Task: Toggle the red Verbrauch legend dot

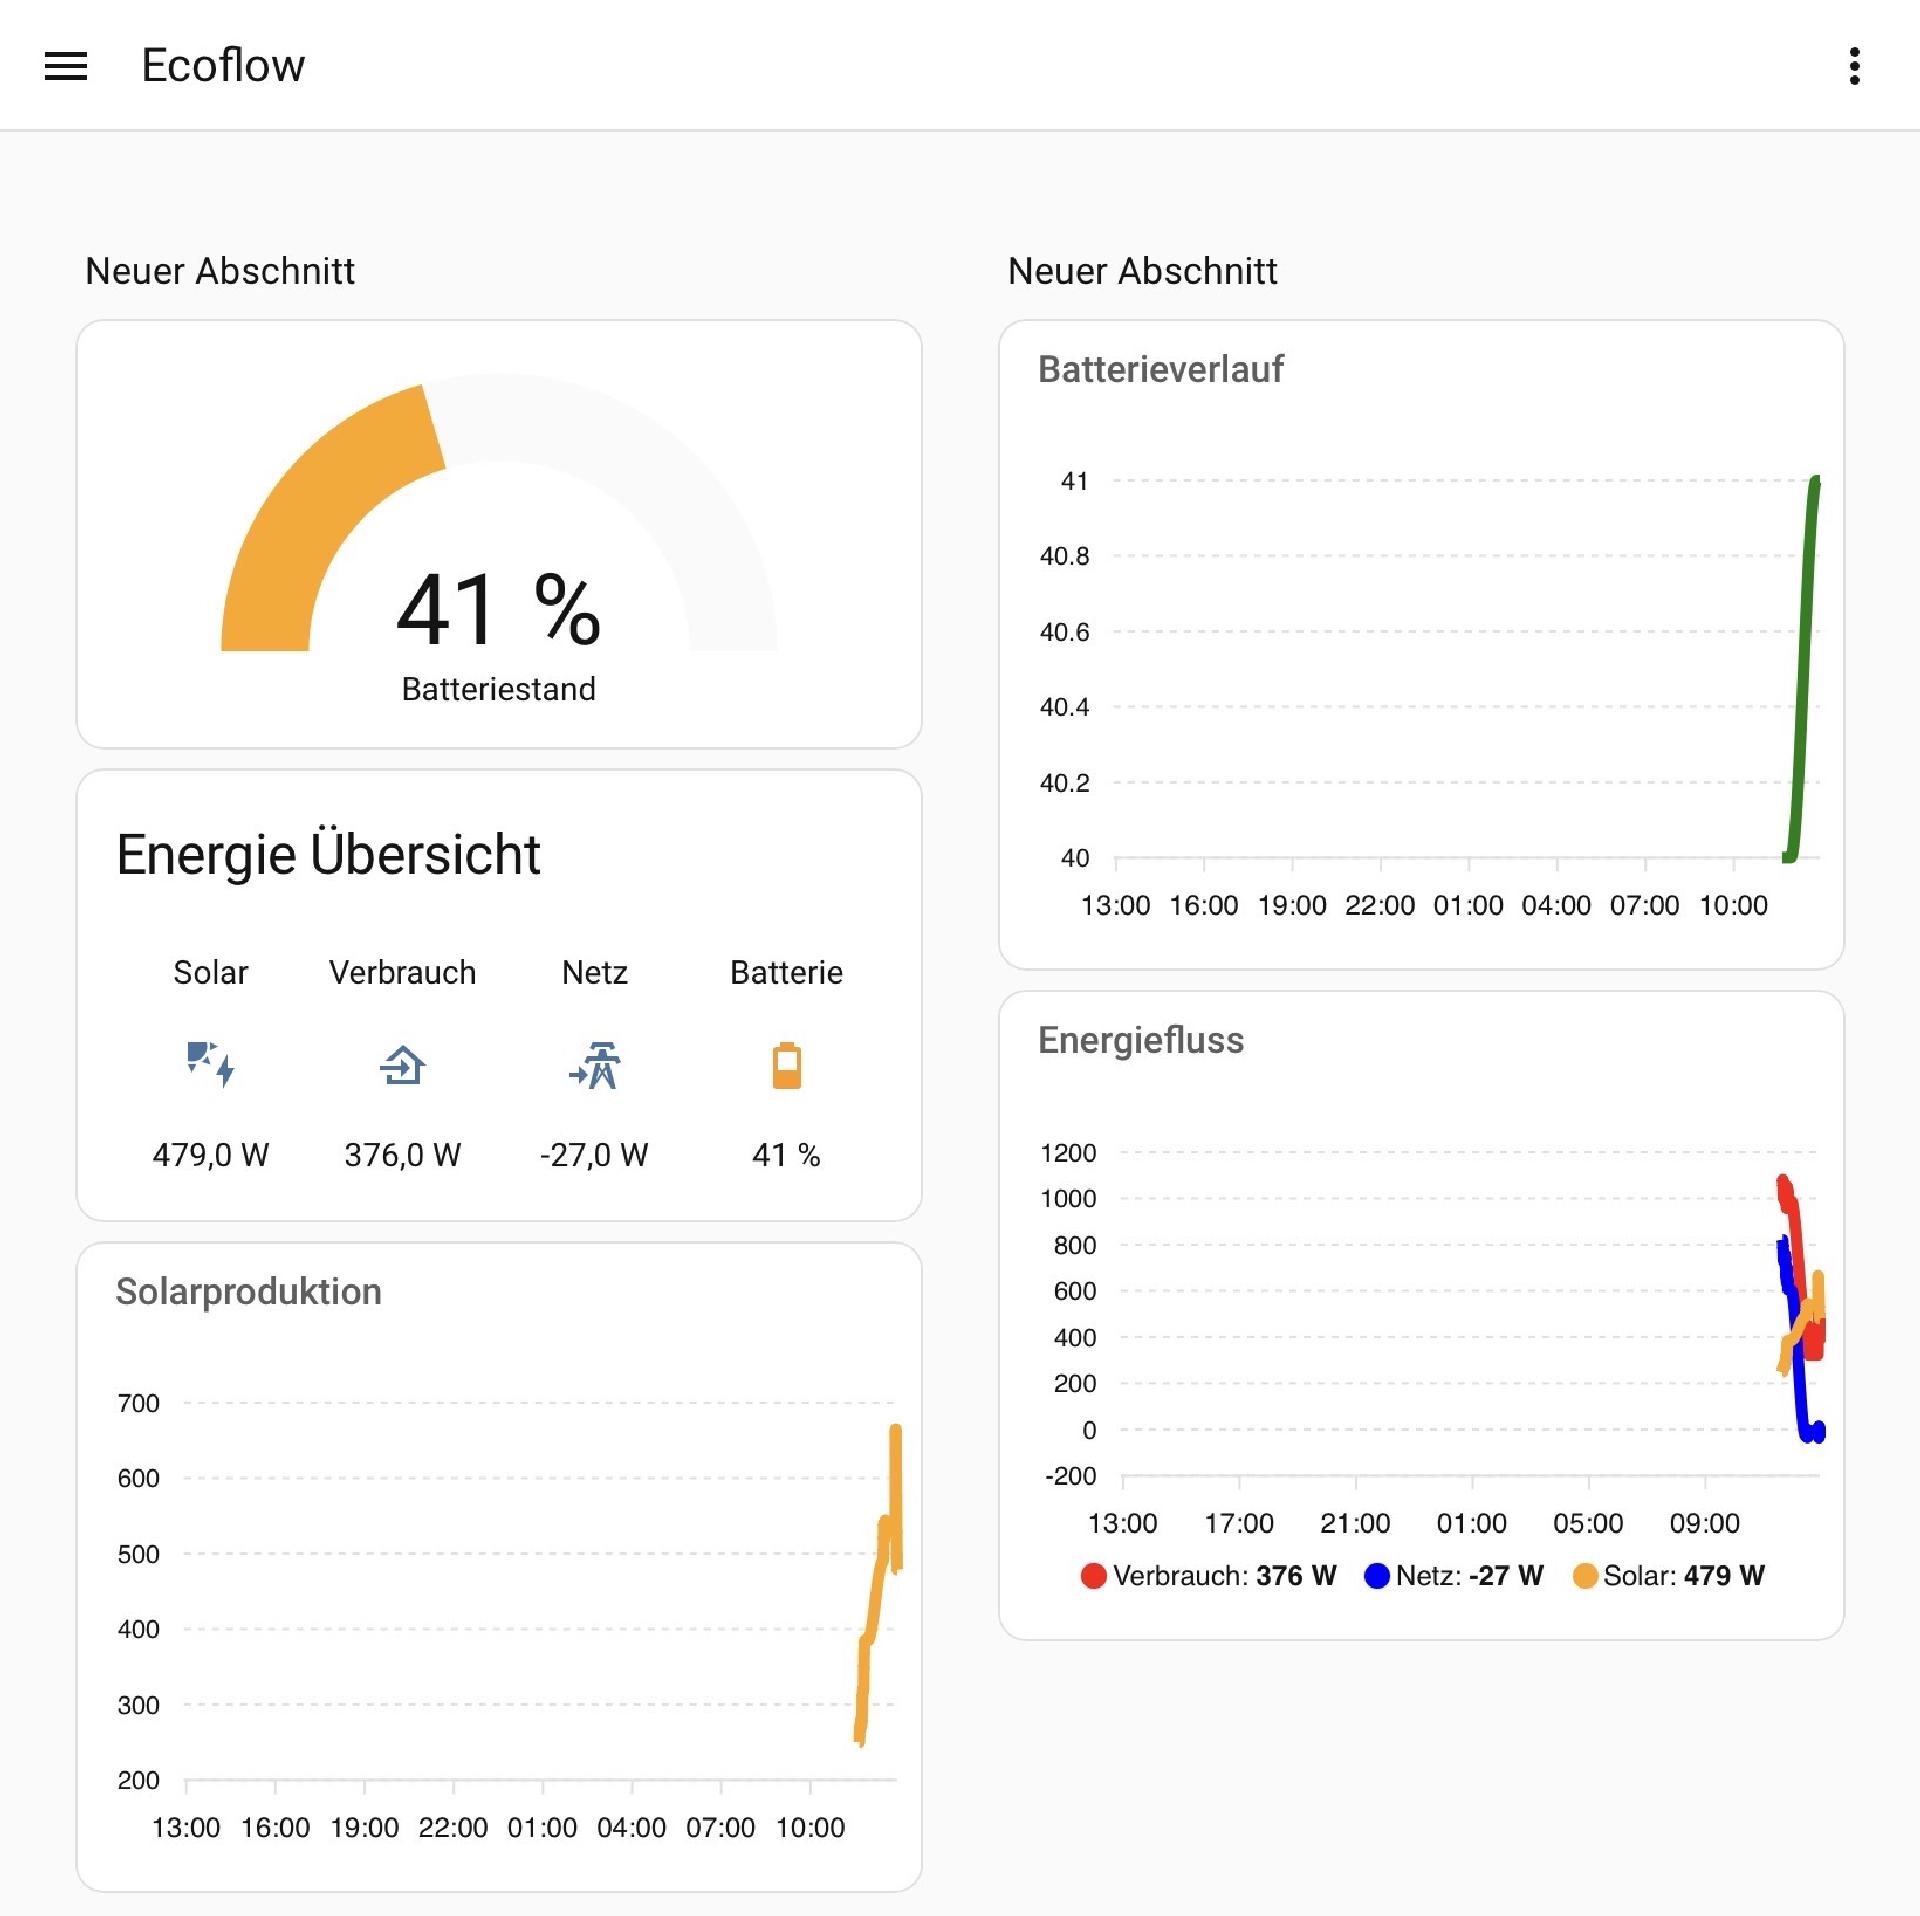Action: pyautogui.click(x=1093, y=1576)
